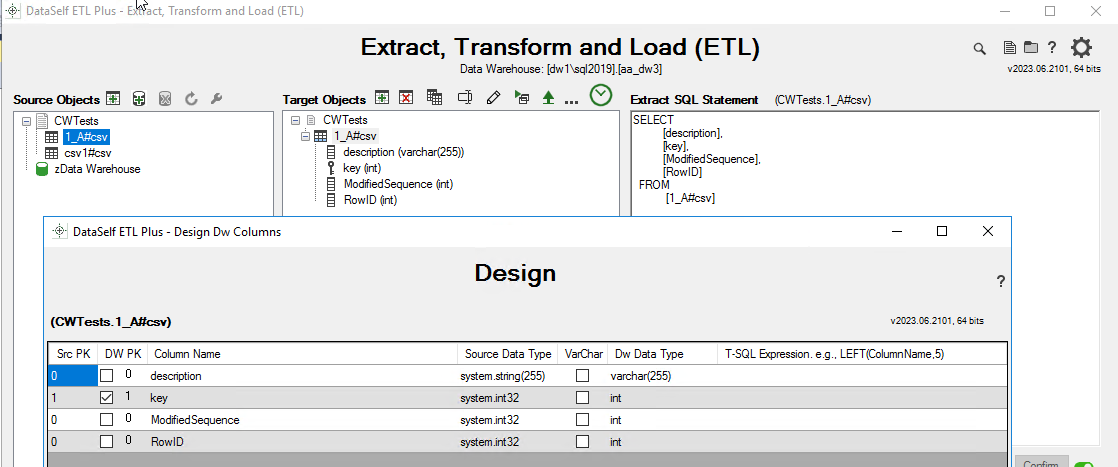Click the T-SQL Expression column header
This screenshot has height=467, width=1118.
pyautogui.click(x=862, y=354)
